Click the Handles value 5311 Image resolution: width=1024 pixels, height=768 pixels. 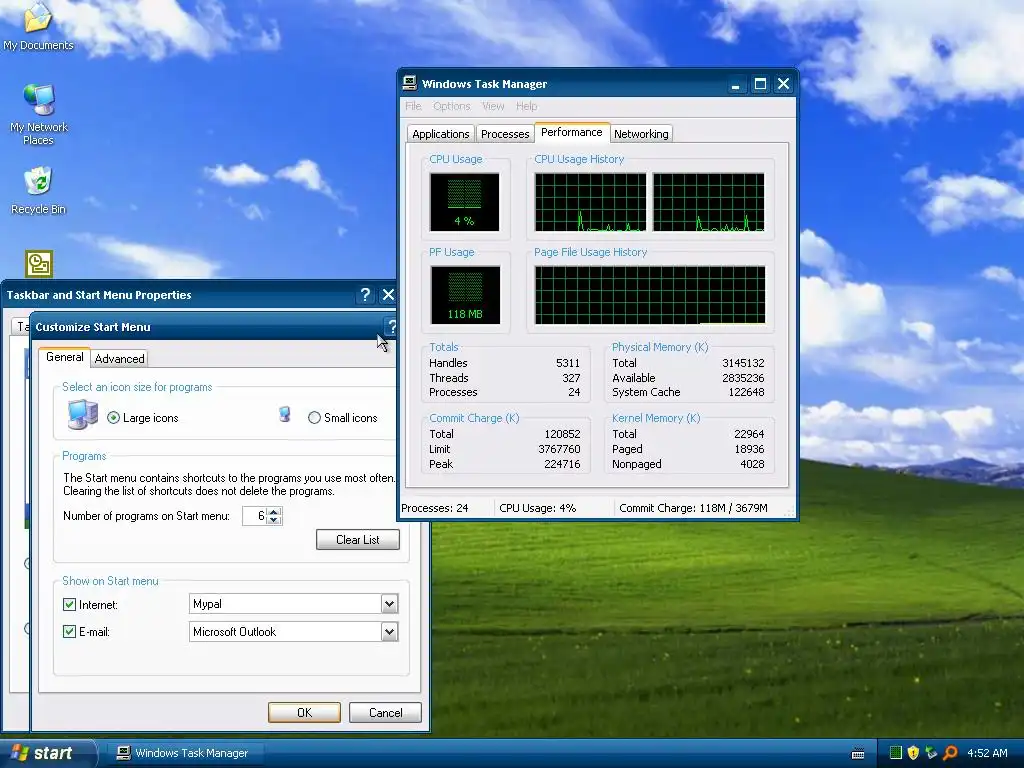[568, 363]
